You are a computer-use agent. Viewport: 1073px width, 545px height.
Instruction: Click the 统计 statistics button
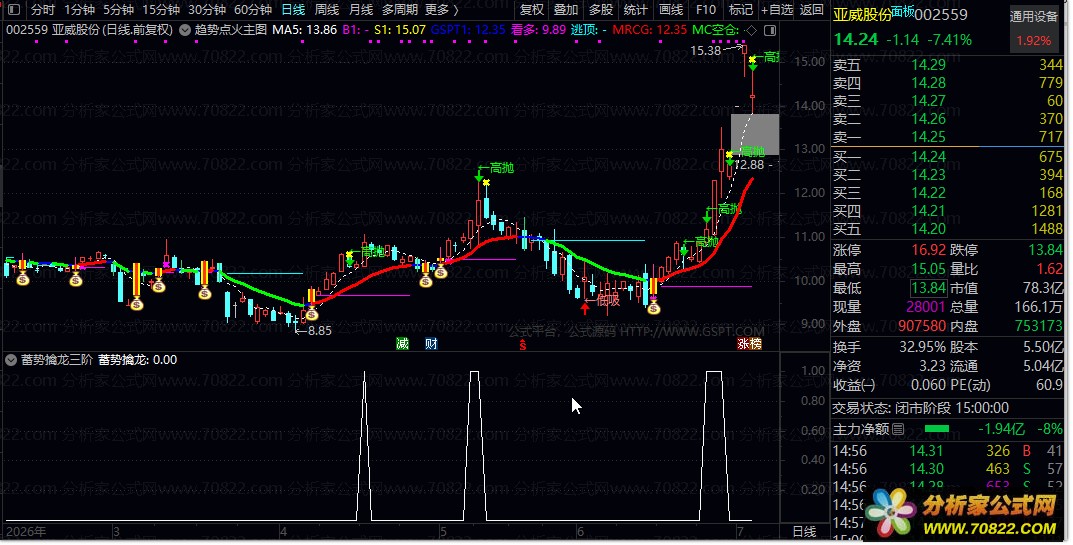tap(636, 10)
